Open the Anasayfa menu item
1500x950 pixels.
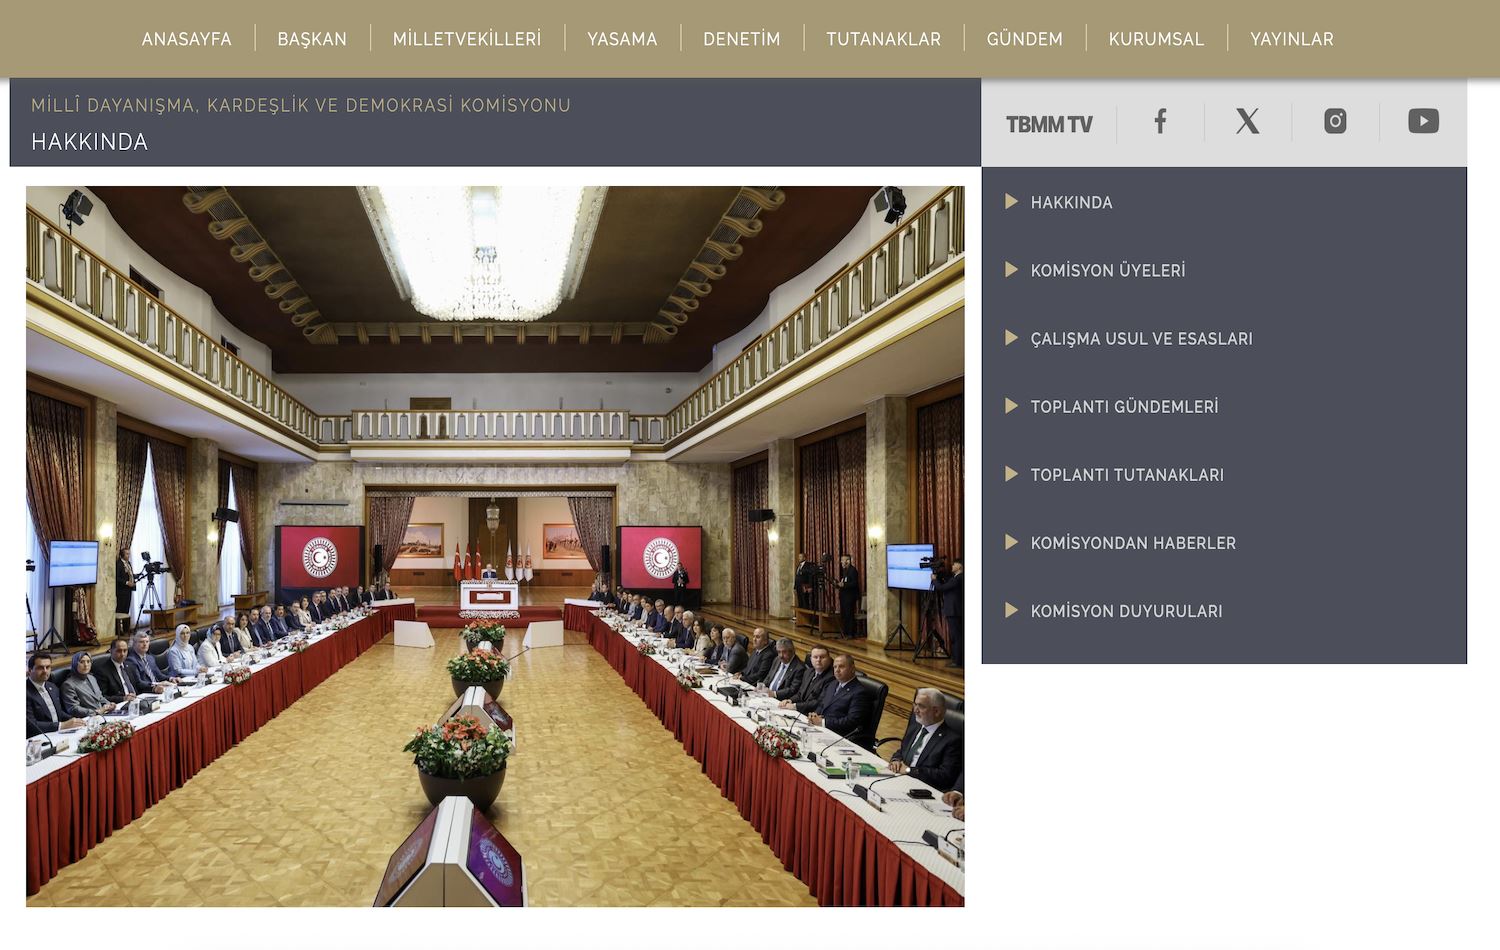click(187, 39)
